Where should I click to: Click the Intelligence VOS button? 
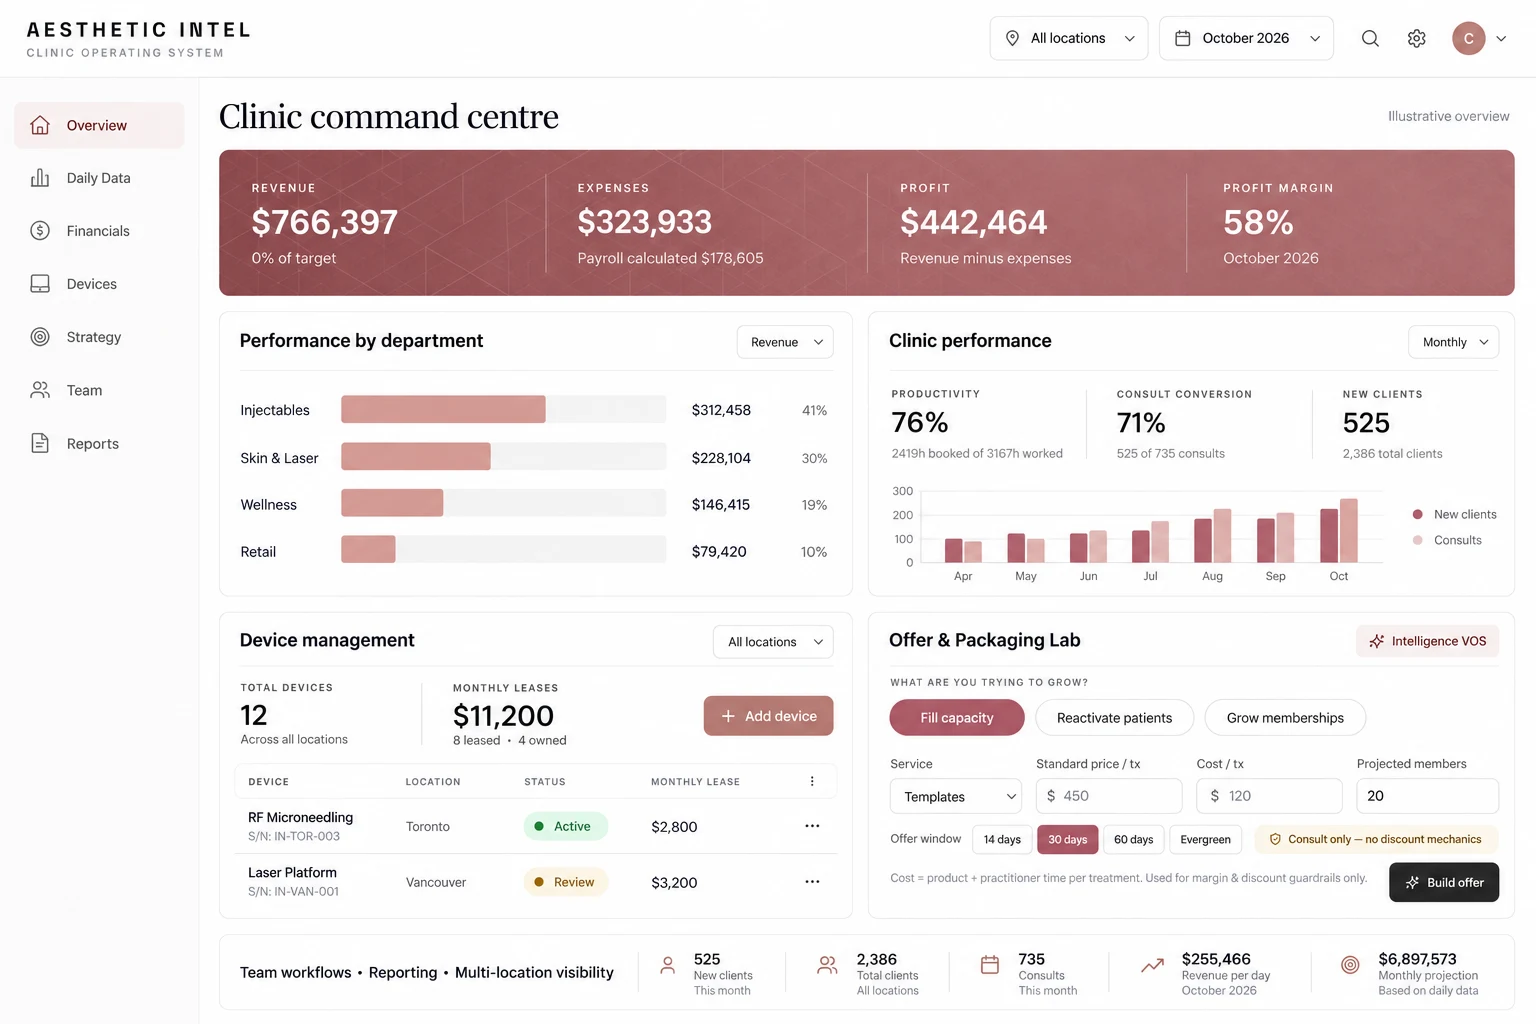tap(1428, 641)
